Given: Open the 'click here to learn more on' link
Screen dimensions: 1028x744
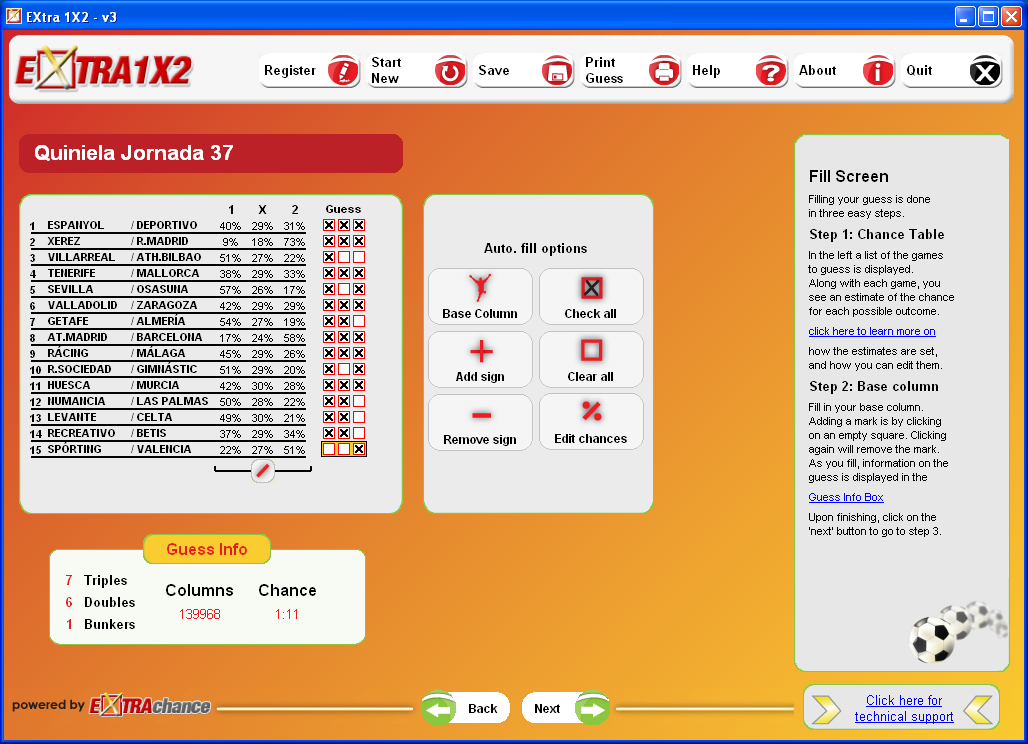Looking at the screenshot, I should [x=871, y=332].
